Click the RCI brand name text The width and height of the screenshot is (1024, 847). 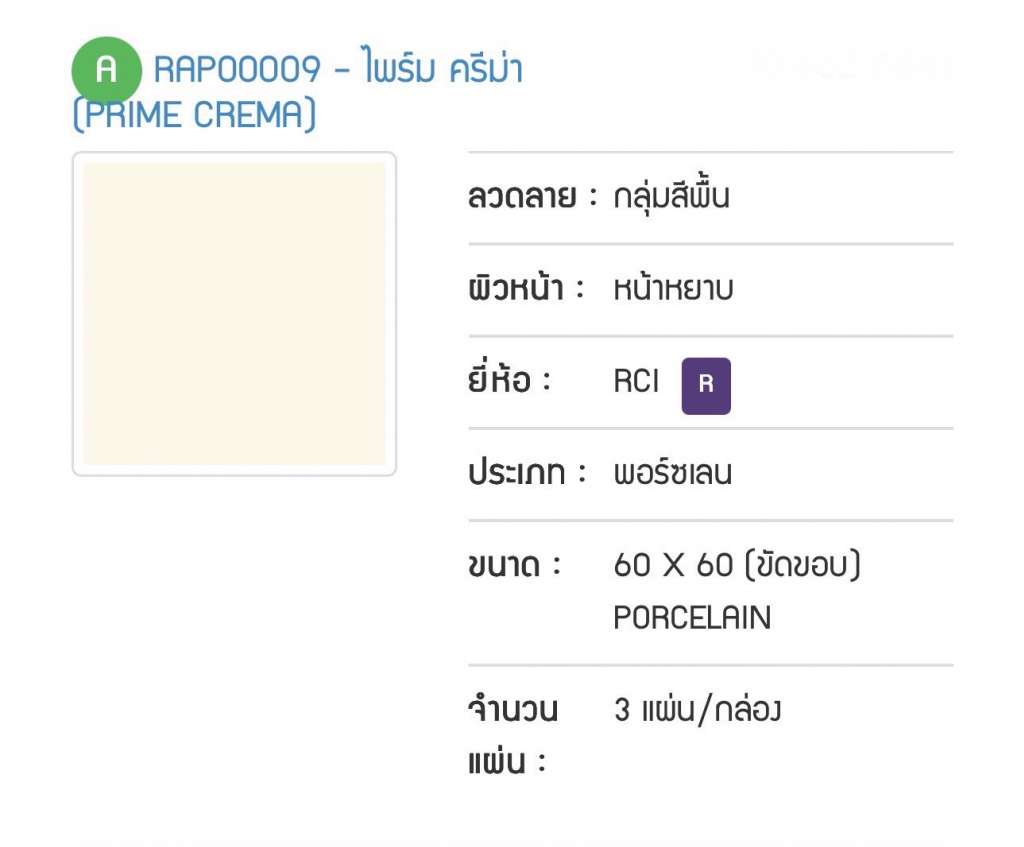(x=636, y=381)
